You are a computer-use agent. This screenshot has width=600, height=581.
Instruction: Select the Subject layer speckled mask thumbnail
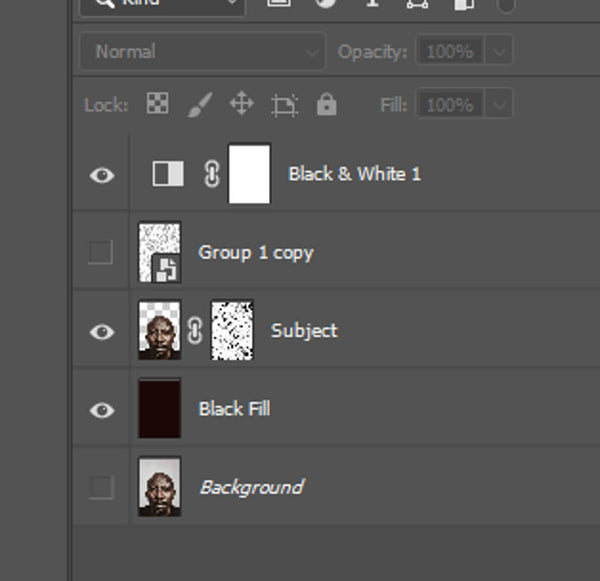coord(232,330)
